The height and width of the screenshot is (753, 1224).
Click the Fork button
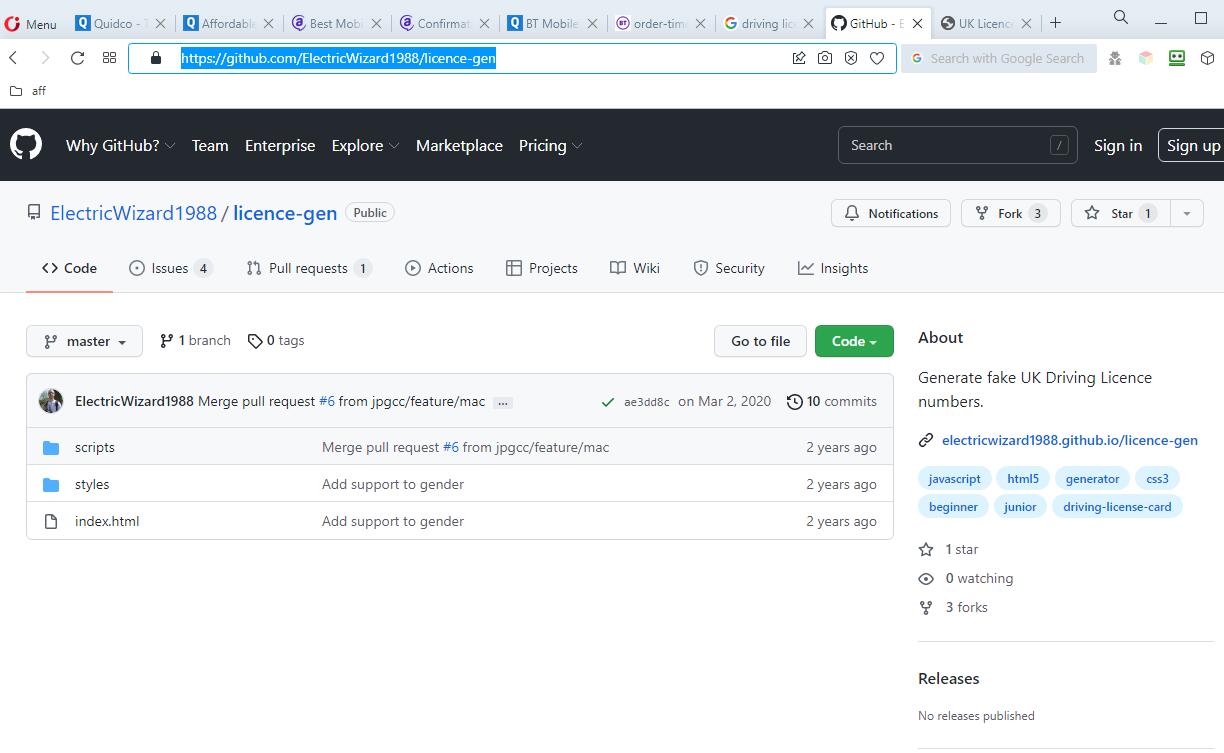coord(1010,213)
